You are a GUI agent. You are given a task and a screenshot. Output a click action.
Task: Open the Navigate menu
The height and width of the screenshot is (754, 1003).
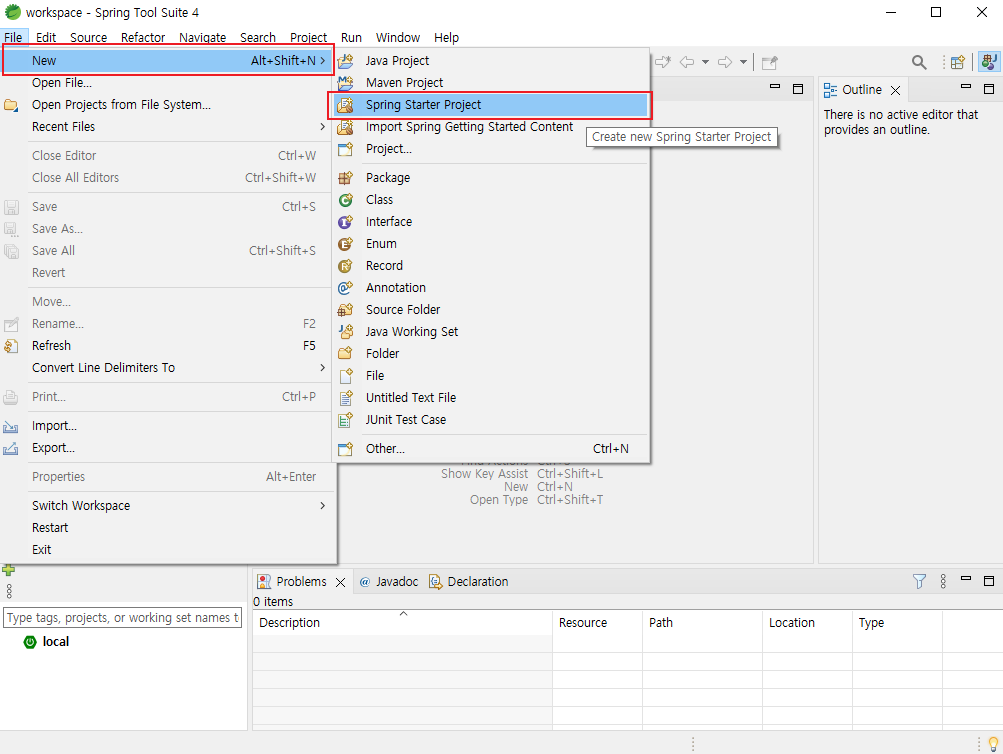click(x=203, y=38)
